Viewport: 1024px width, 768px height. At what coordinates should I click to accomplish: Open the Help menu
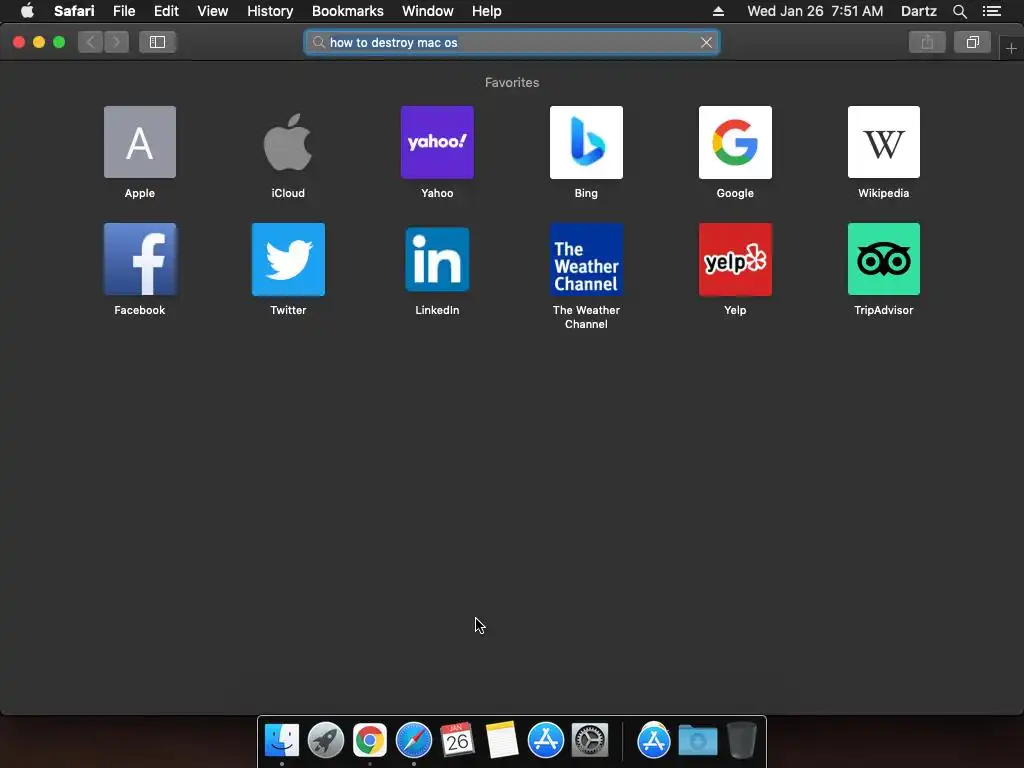click(x=487, y=11)
